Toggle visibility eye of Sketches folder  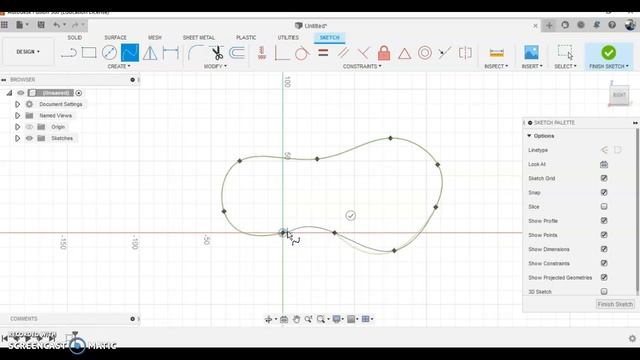click(x=29, y=138)
